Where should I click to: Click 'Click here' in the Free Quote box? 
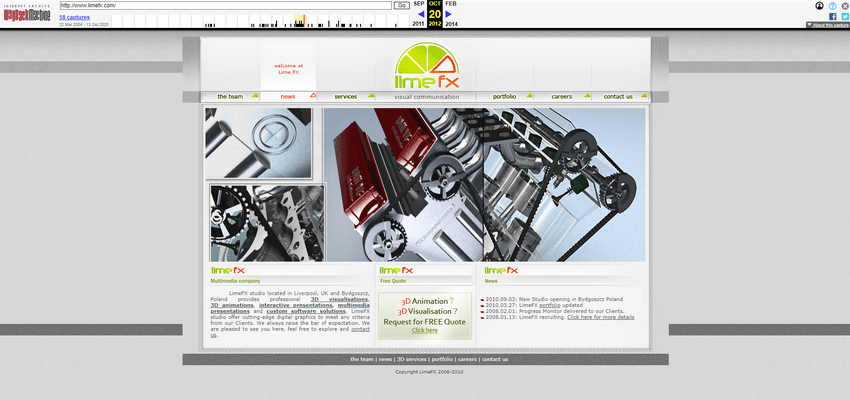coord(424,330)
